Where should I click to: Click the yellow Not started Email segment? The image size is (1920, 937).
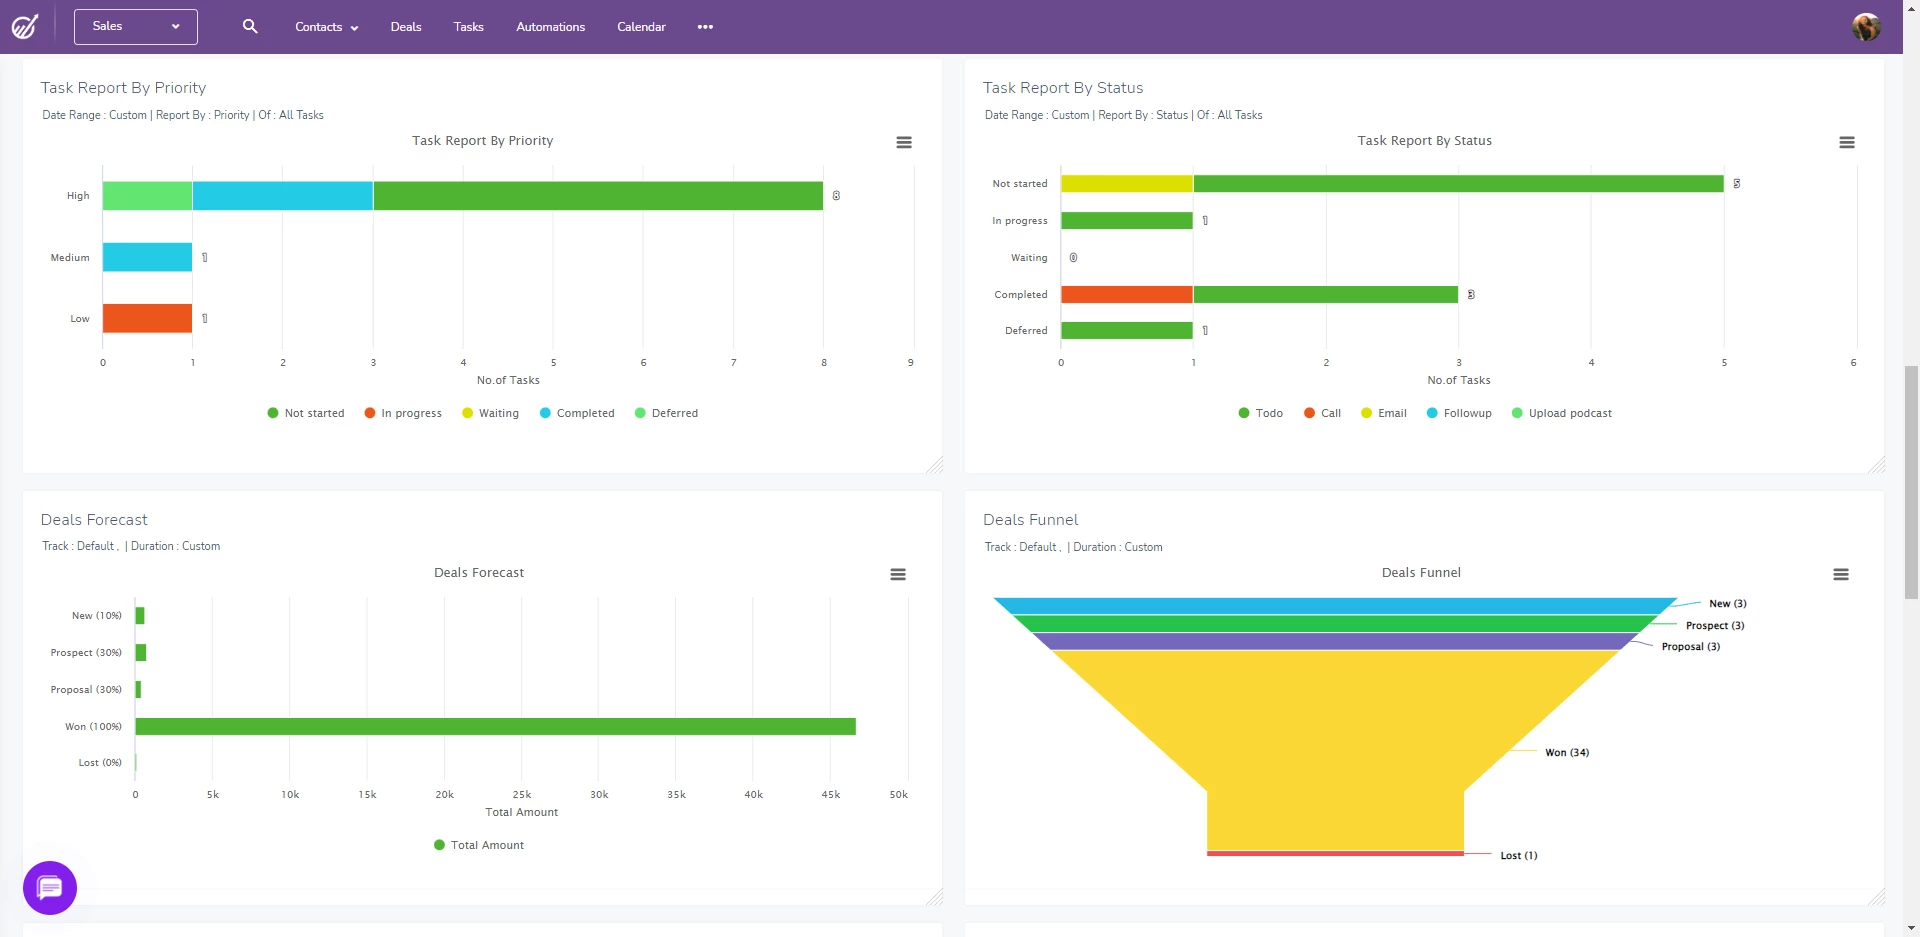click(x=1127, y=183)
